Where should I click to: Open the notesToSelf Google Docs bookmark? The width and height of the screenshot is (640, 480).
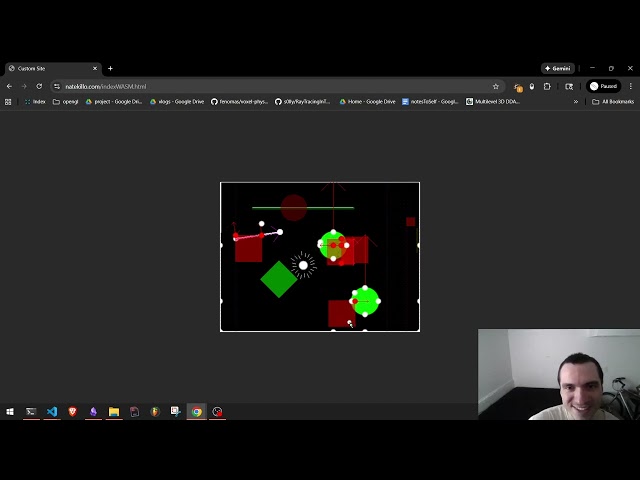(430, 102)
